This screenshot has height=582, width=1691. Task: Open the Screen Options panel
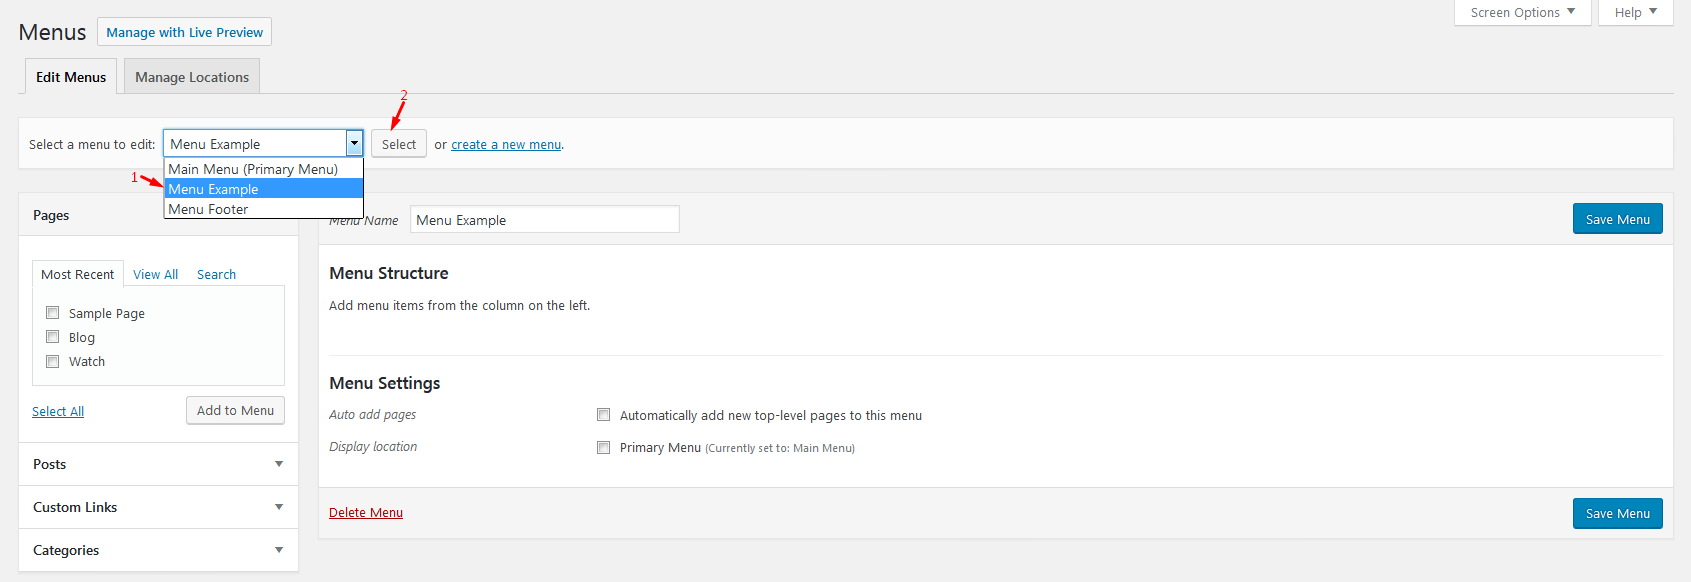click(x=1522, y=12)
